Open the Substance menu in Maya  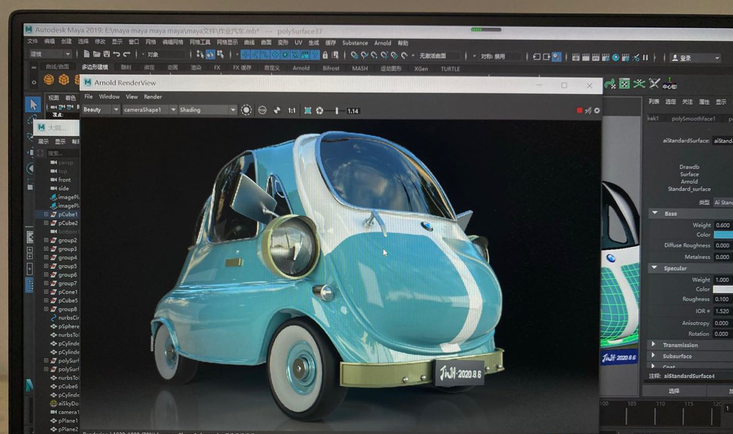(x=355, y=43)
